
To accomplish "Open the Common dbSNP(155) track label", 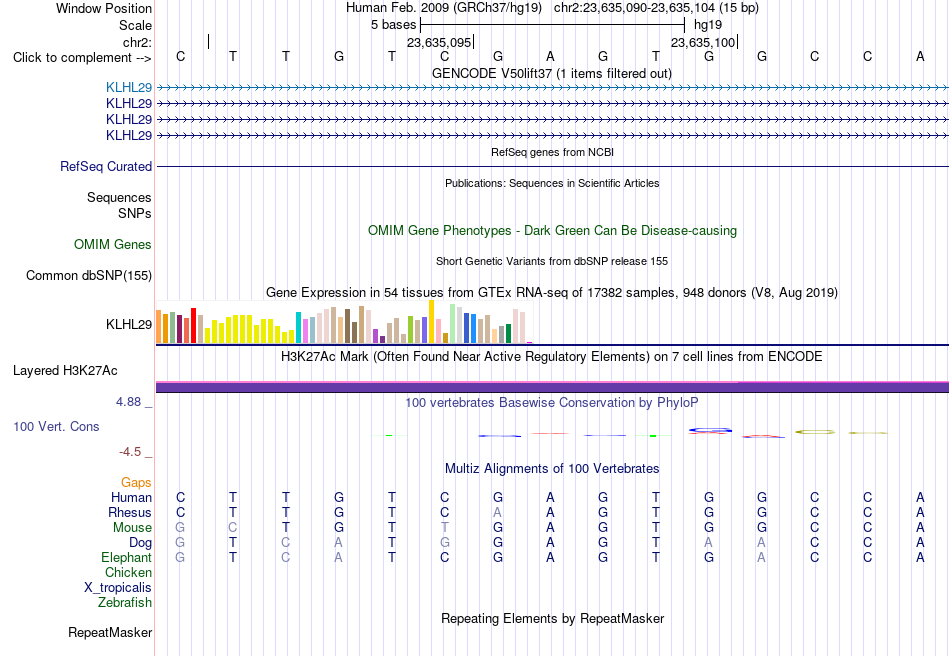I will [x=88, y=275].
